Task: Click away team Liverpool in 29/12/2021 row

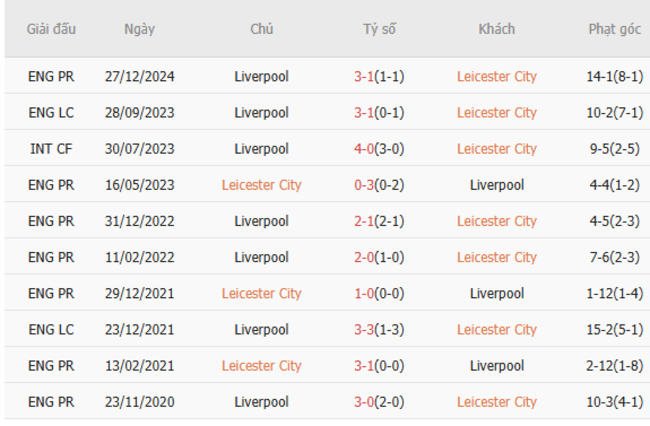Action: [x=496, y=293]
